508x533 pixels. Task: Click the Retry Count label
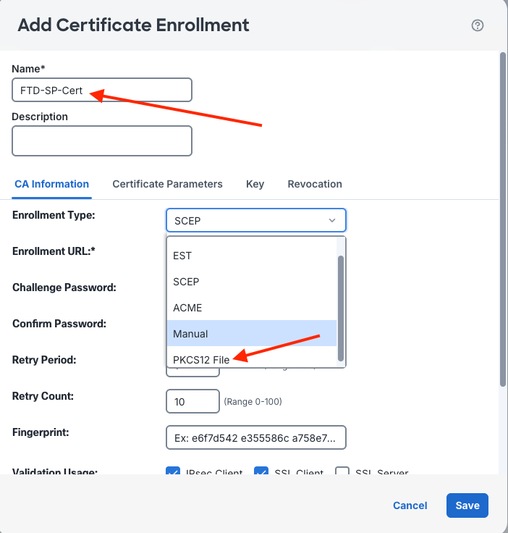43,396
